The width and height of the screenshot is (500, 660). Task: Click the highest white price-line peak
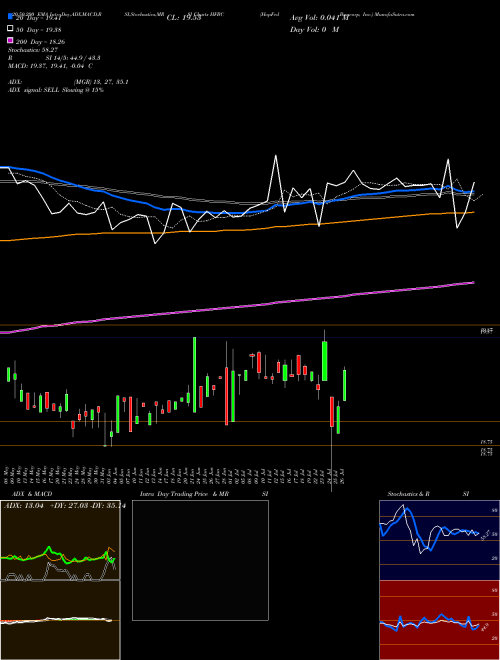coord(276,156)
